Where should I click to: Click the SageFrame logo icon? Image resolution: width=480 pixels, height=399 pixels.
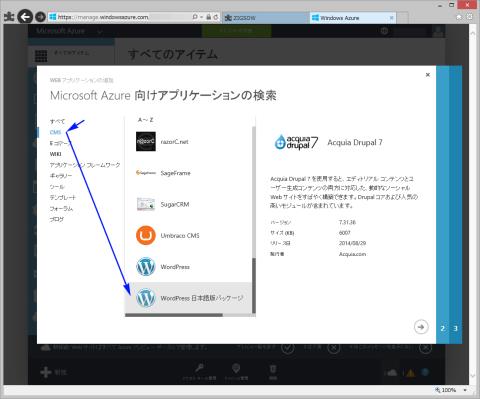tap(146, 173)
